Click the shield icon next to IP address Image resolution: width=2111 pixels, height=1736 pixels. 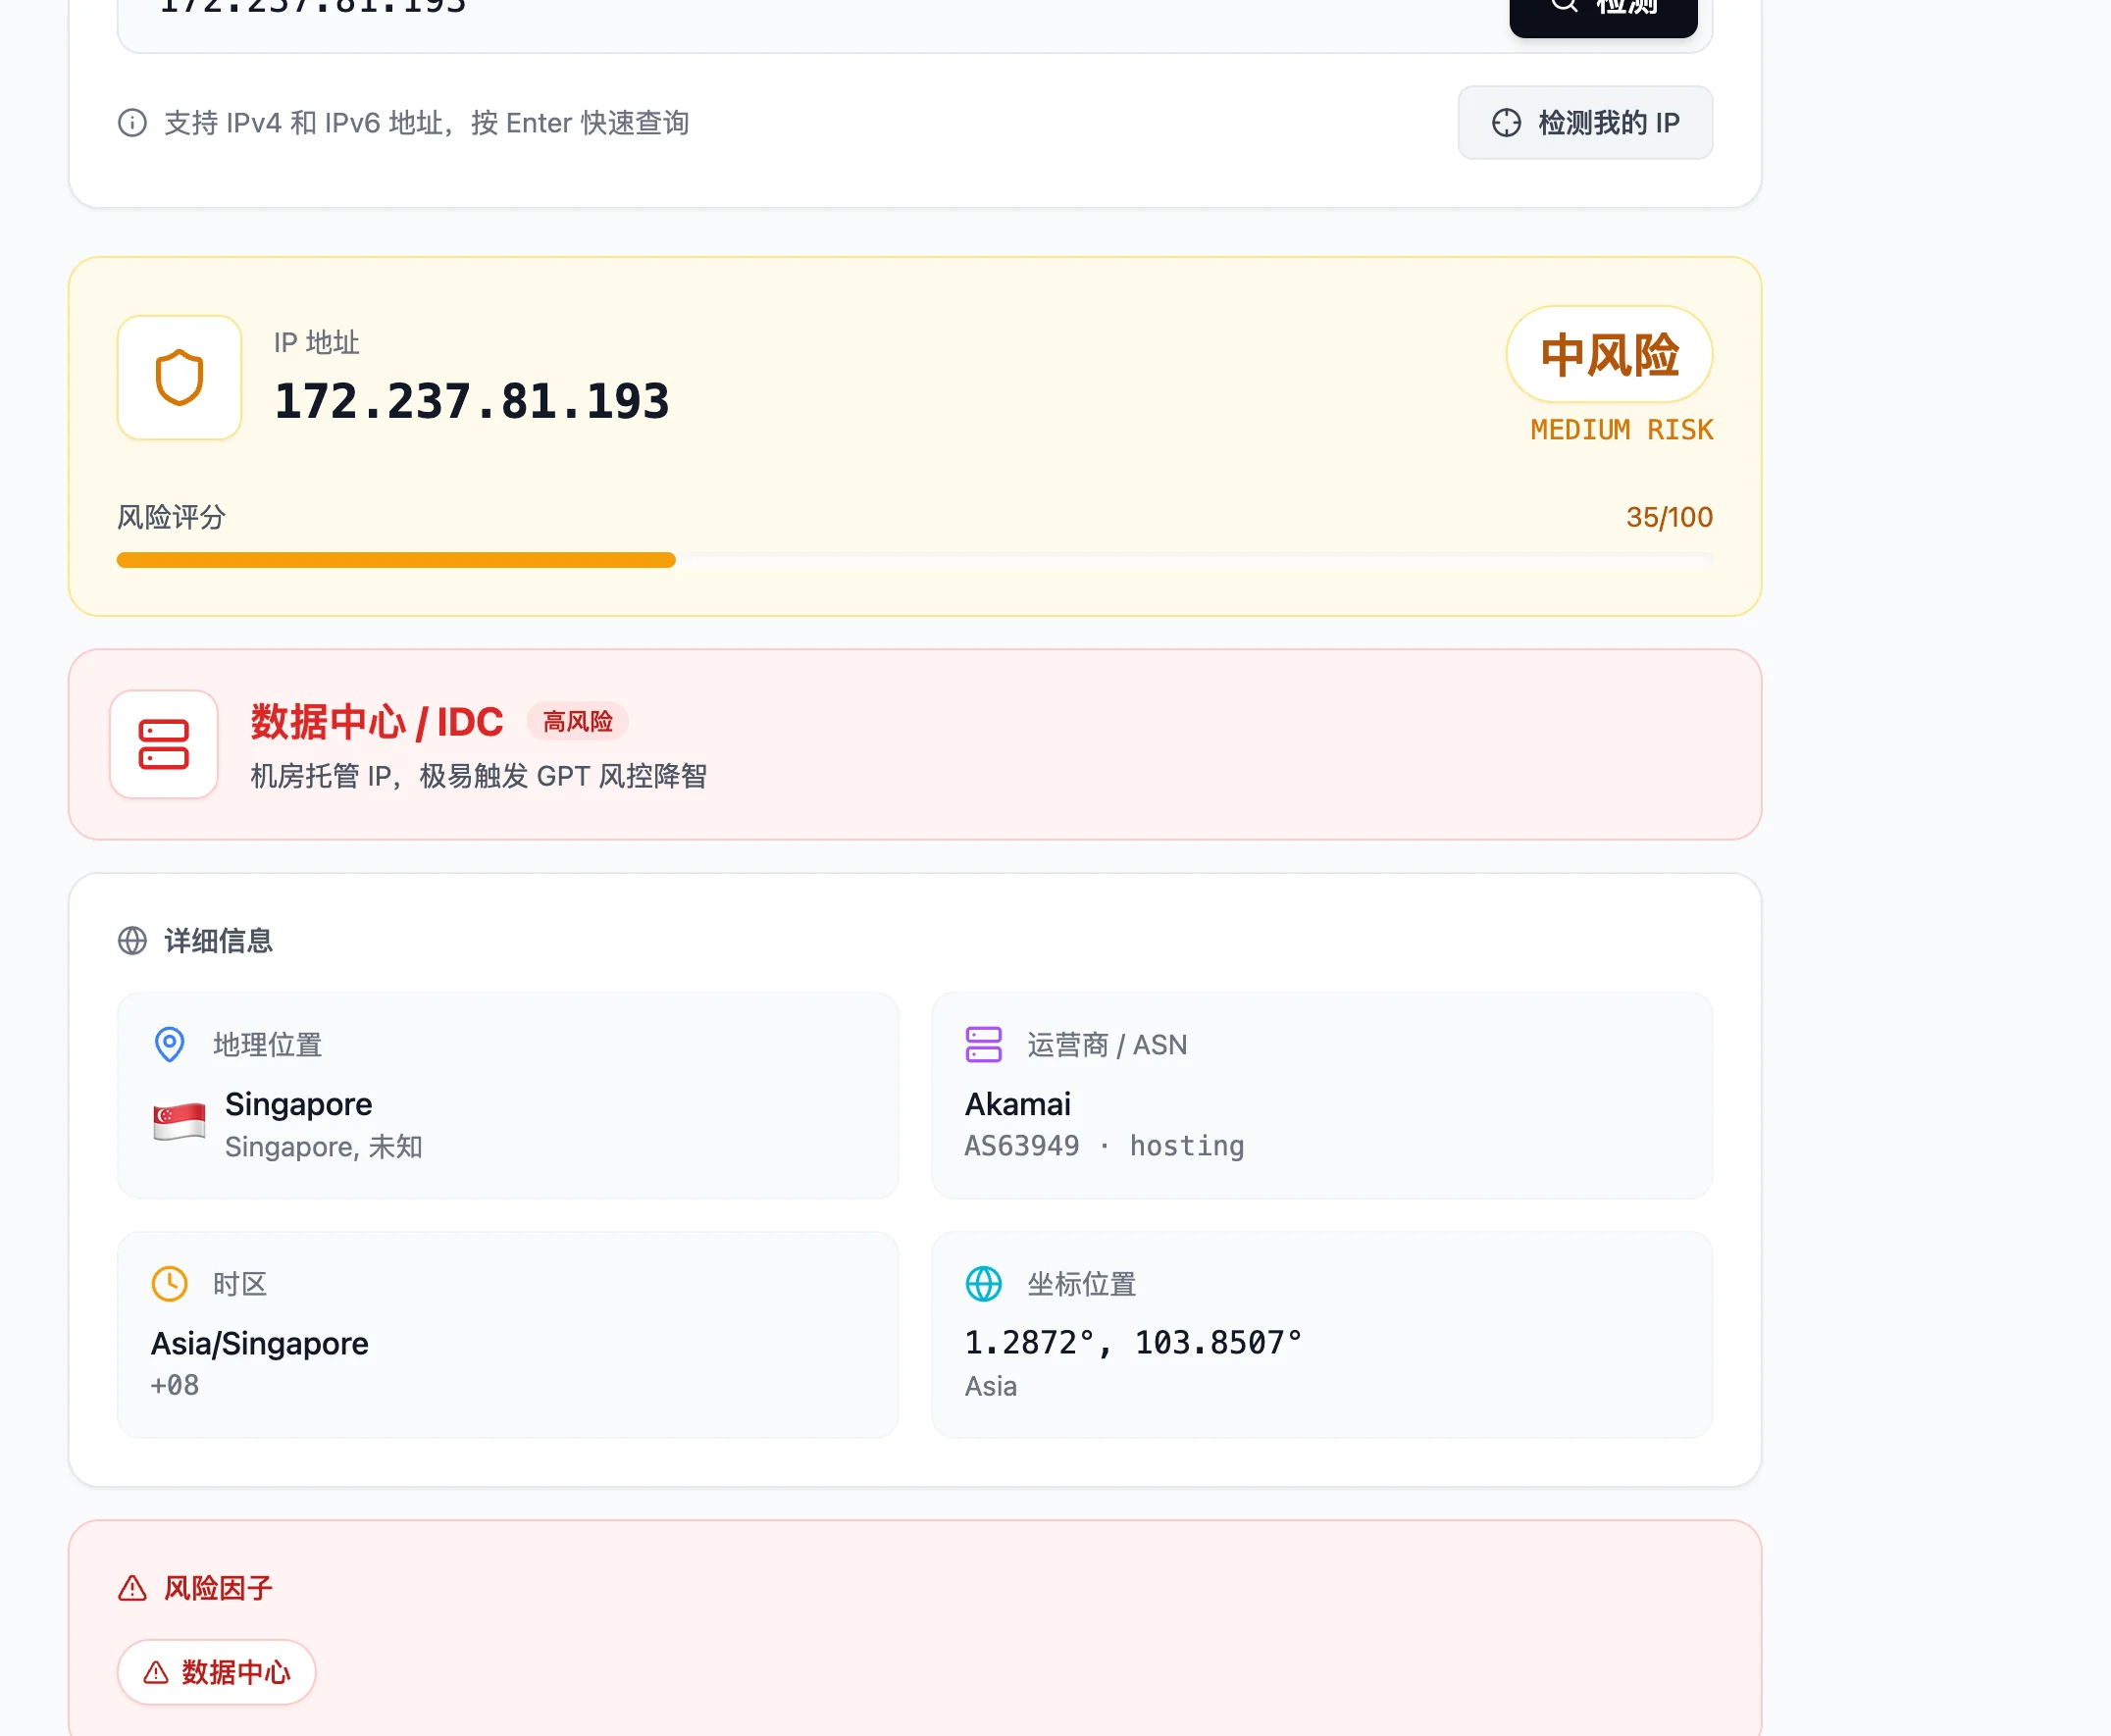tap(179, 377)
